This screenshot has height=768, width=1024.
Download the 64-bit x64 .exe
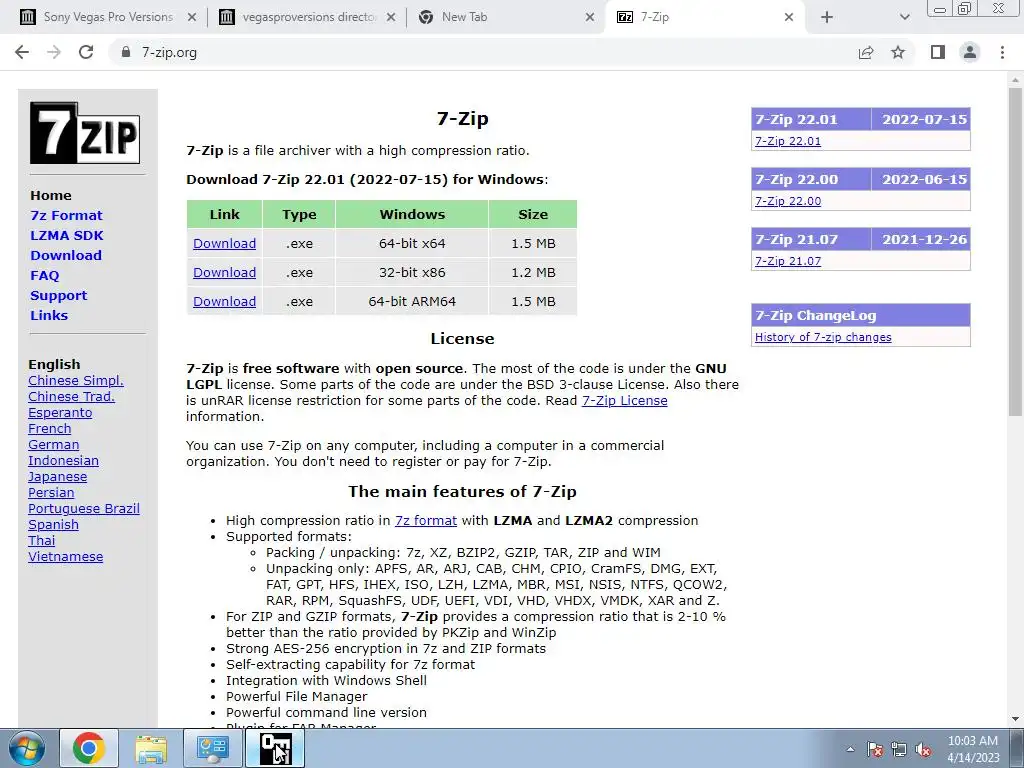224,244
